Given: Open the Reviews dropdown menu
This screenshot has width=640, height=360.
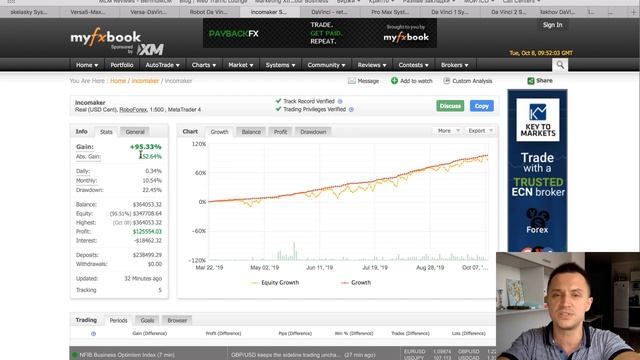Looking at the screenshot, I should pos(372,65).
